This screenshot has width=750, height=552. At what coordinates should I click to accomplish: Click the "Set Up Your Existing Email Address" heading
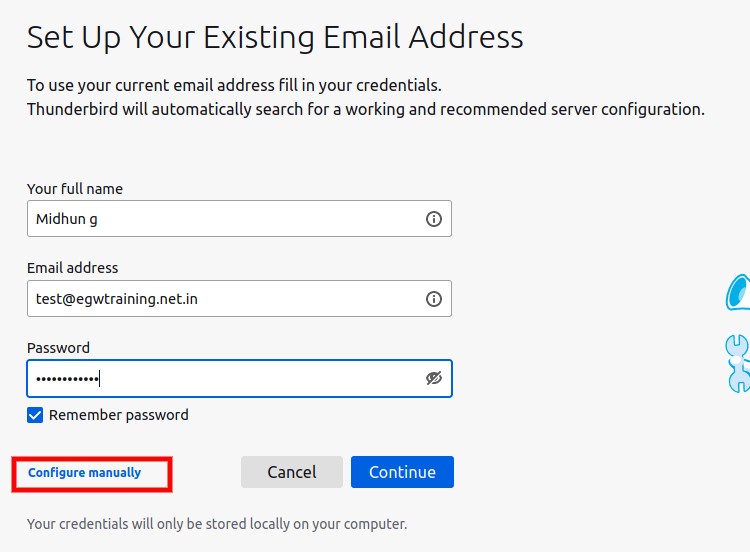(275, 38)
